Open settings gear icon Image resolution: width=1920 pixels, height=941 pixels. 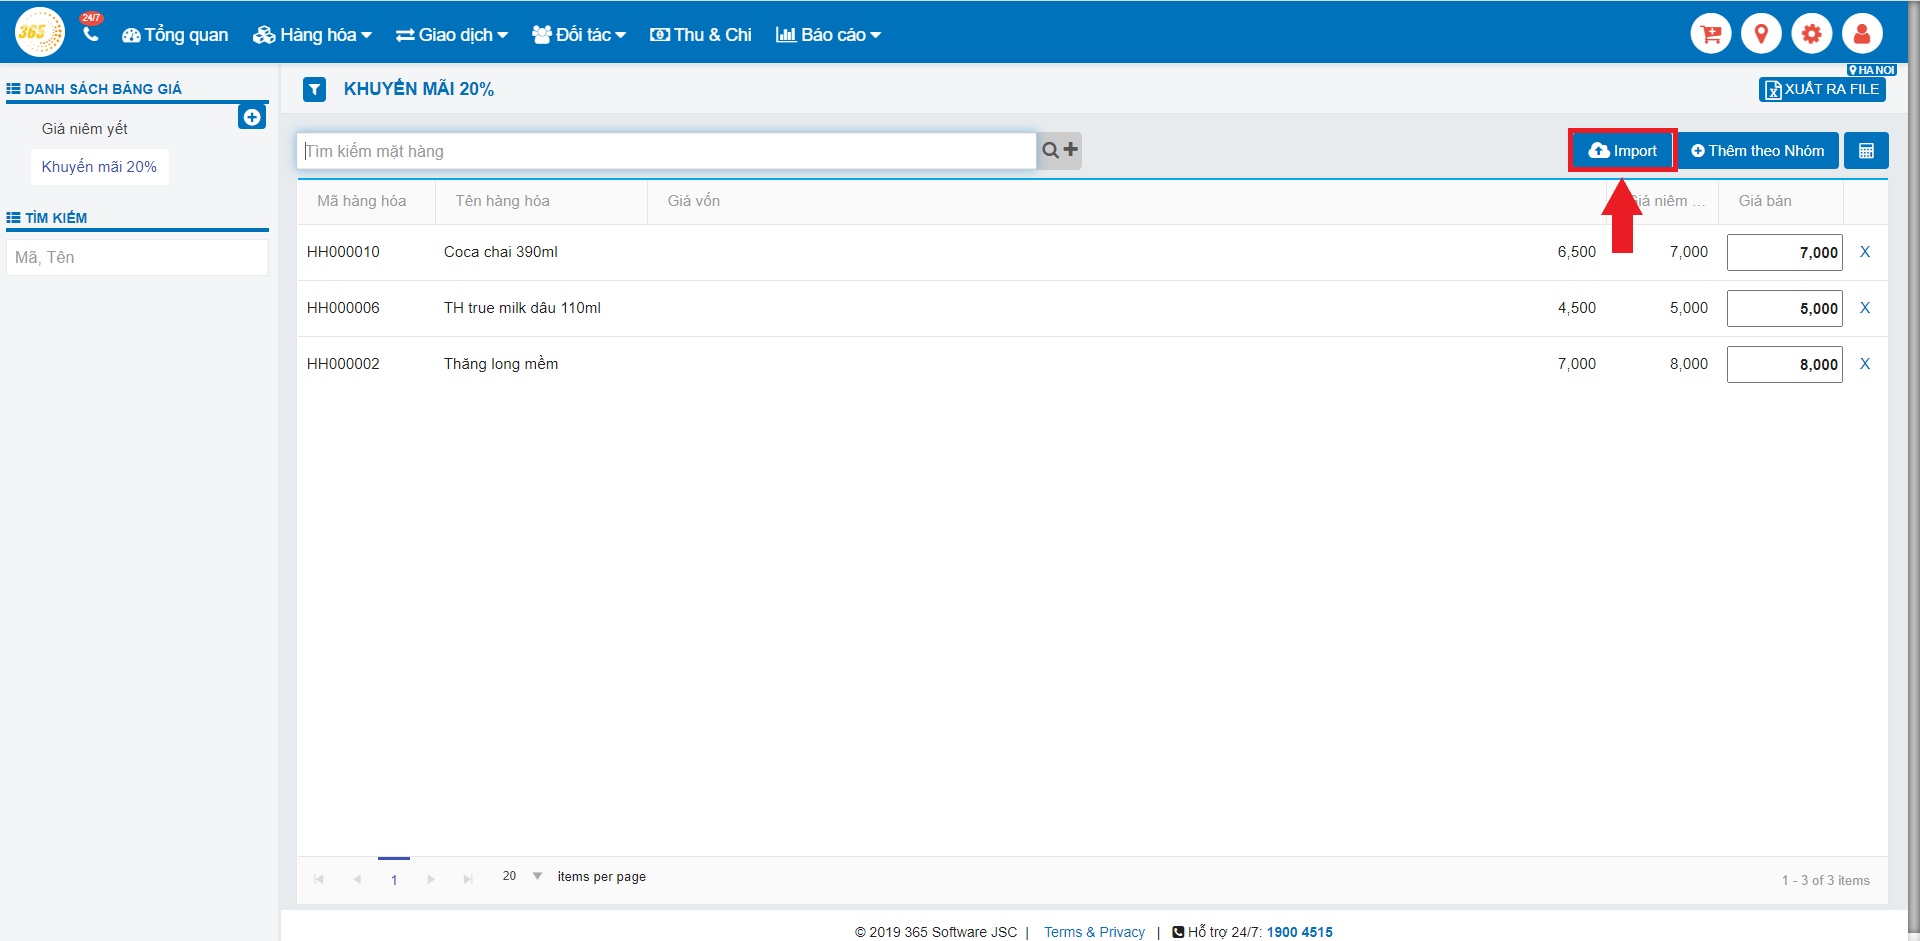[x=1811, y=34]
